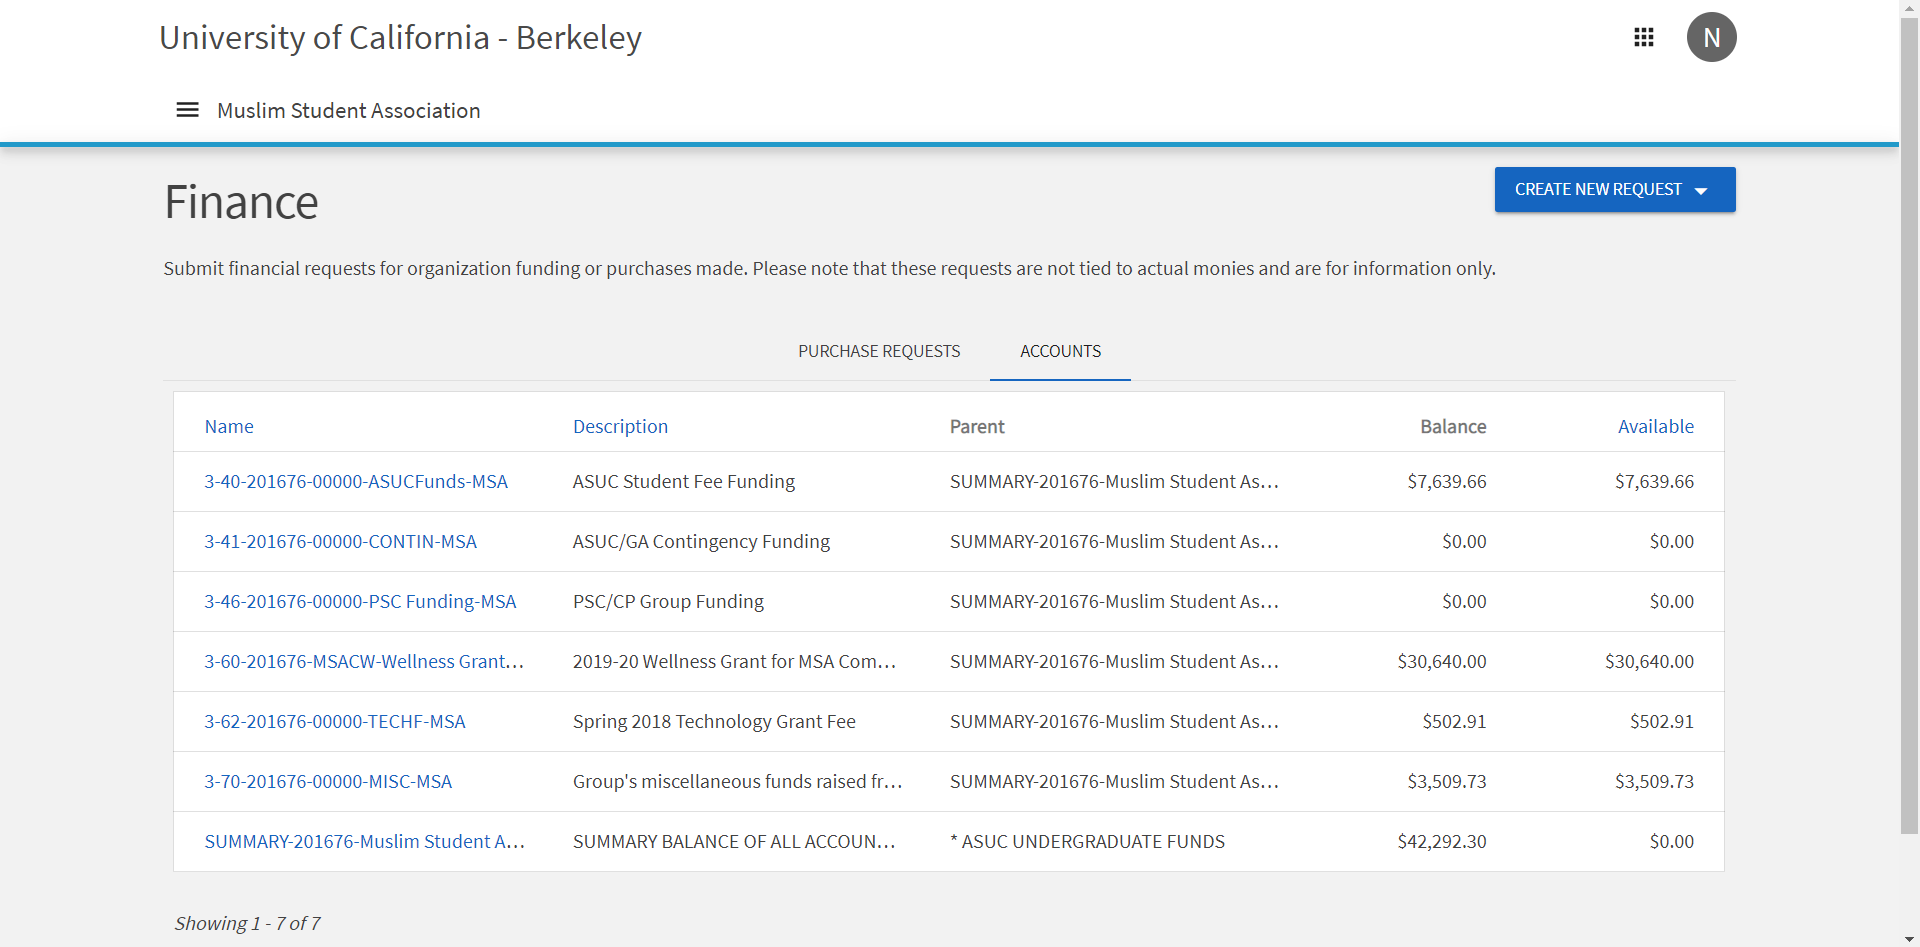Click the SUMMARY BALANCE OF ALL ACCOUNTS description

(x=734, y=841)
